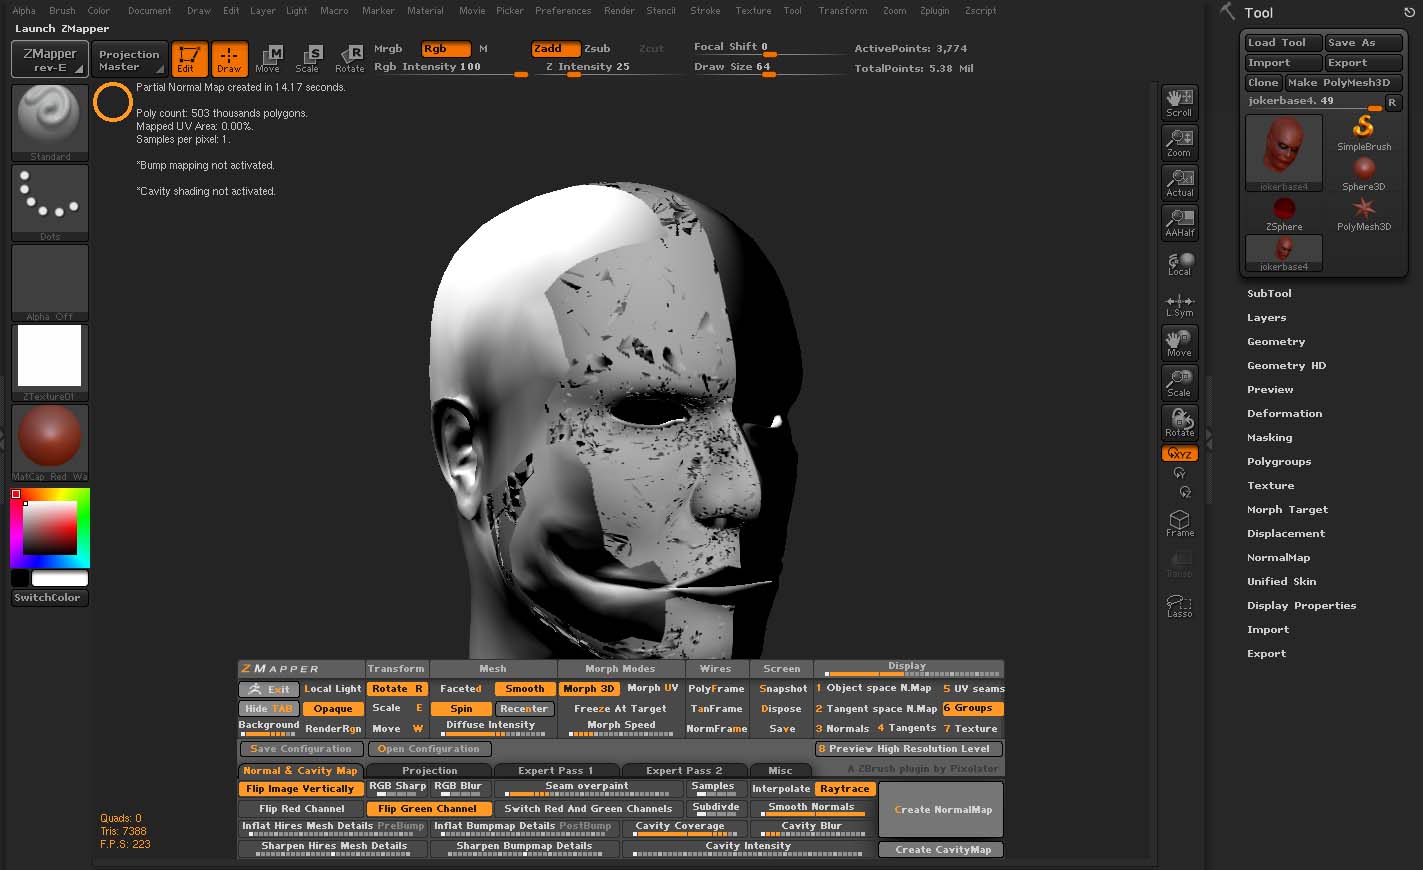The image size is (1423, 870).
Task: Select the Sphere3D tool icon
Action: click(1364, 174)
